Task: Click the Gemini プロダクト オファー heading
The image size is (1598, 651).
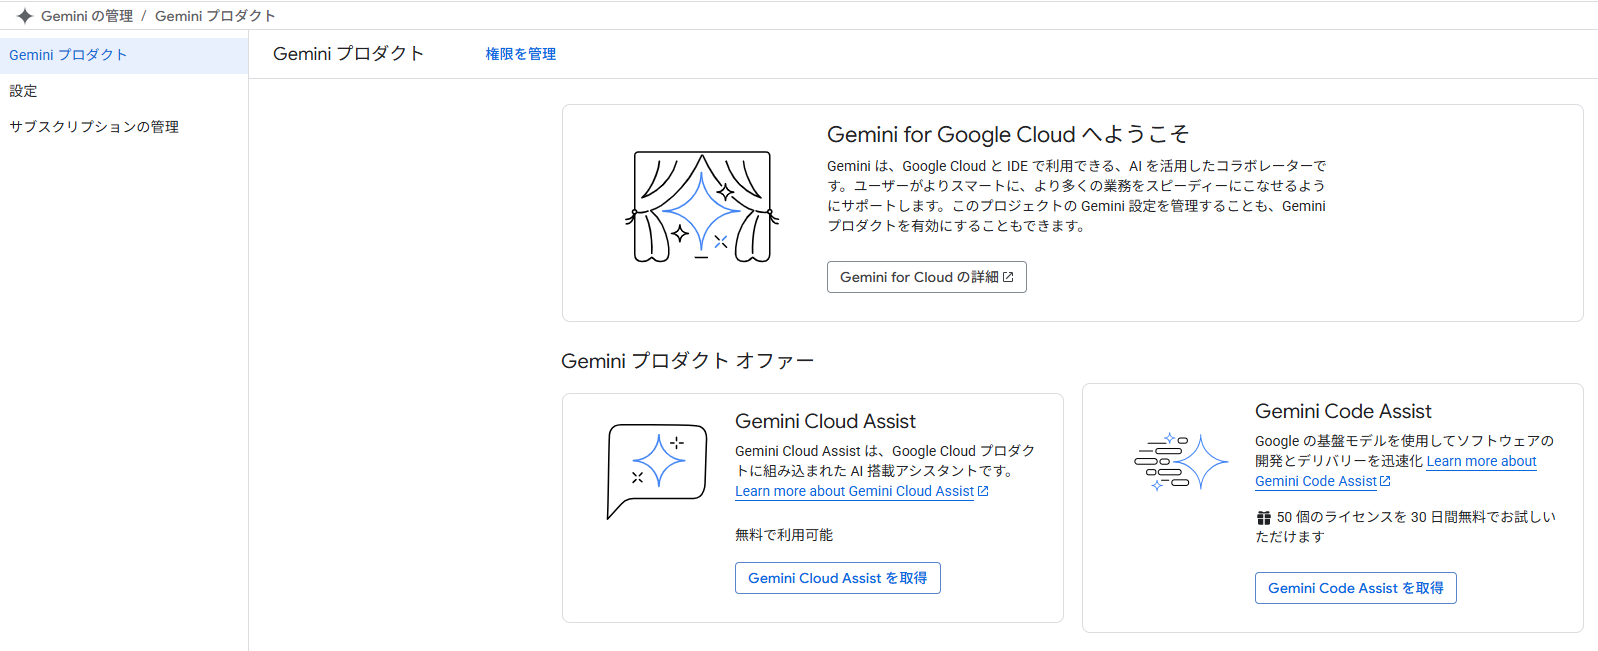Action: [687, 361]
